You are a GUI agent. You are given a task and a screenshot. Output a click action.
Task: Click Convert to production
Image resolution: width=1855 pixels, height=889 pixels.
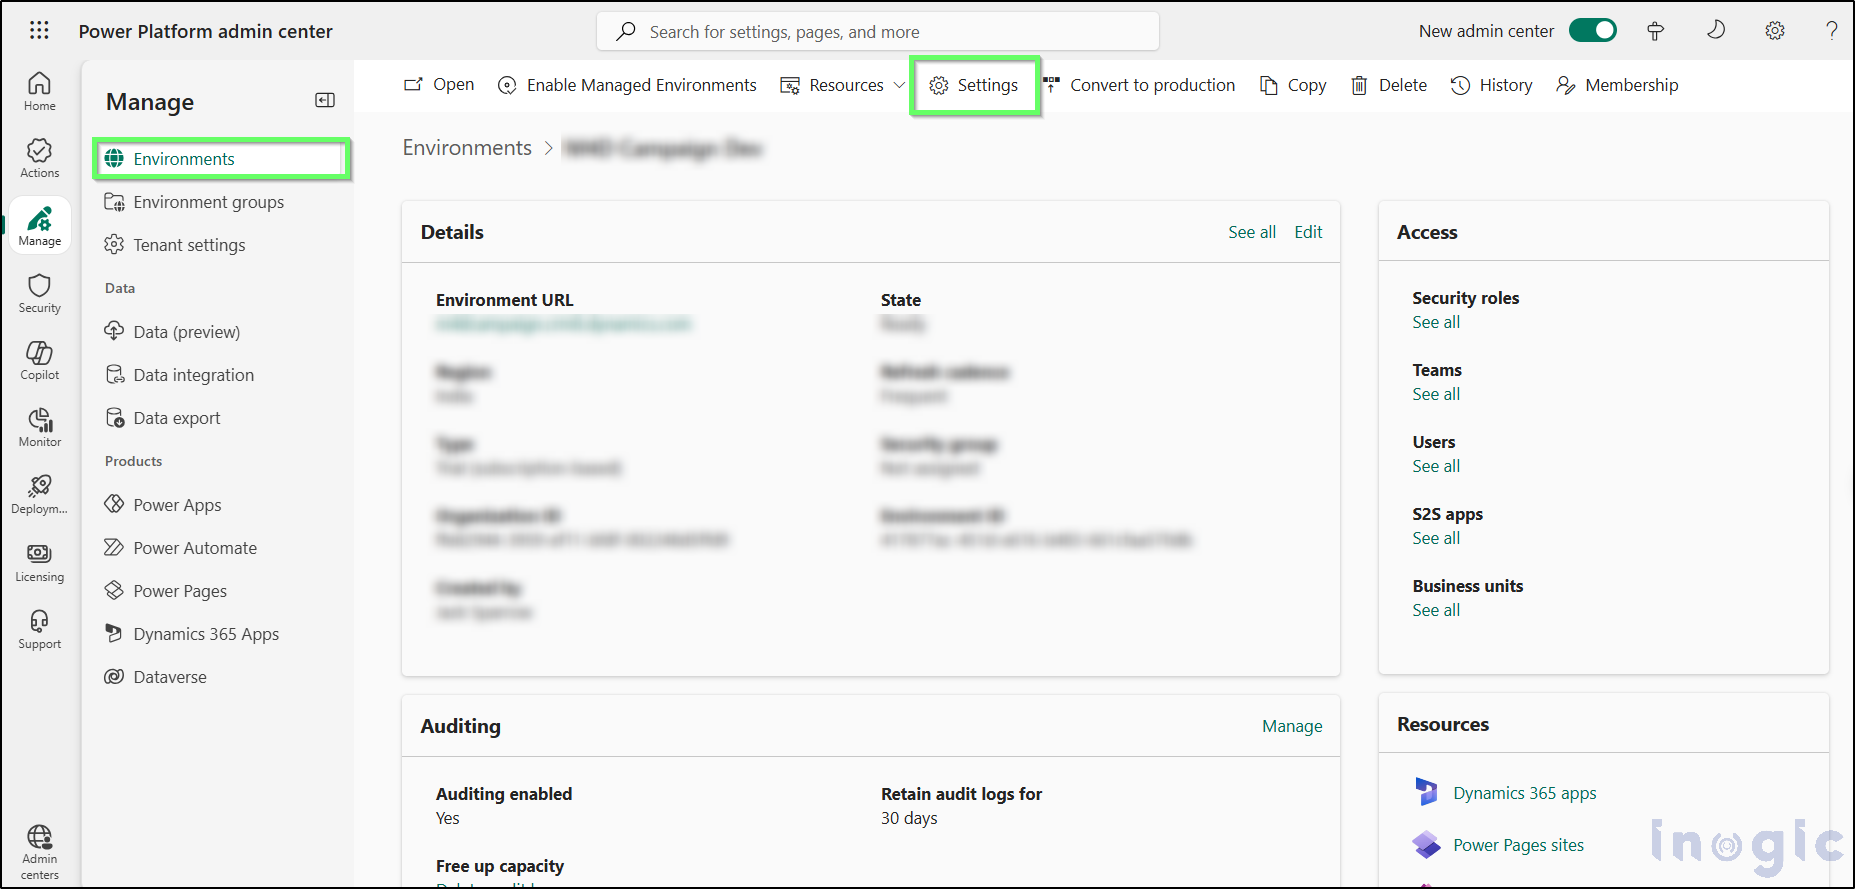[1139, 85]
